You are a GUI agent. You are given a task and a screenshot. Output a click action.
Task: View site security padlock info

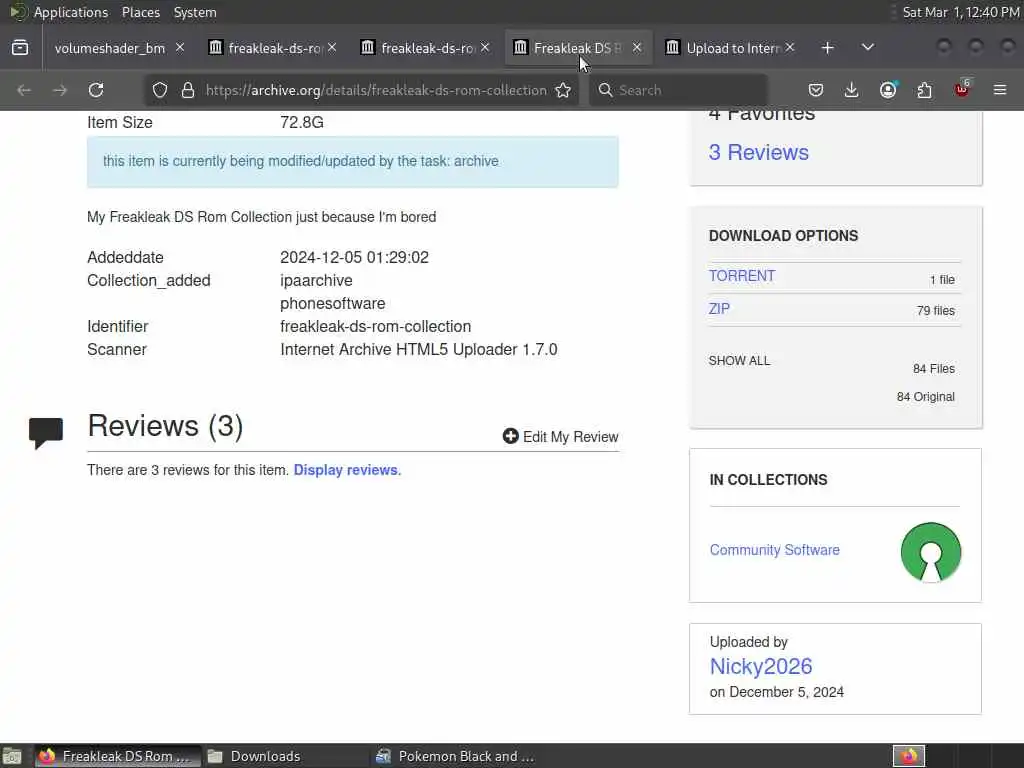click(x=188, y=90)
